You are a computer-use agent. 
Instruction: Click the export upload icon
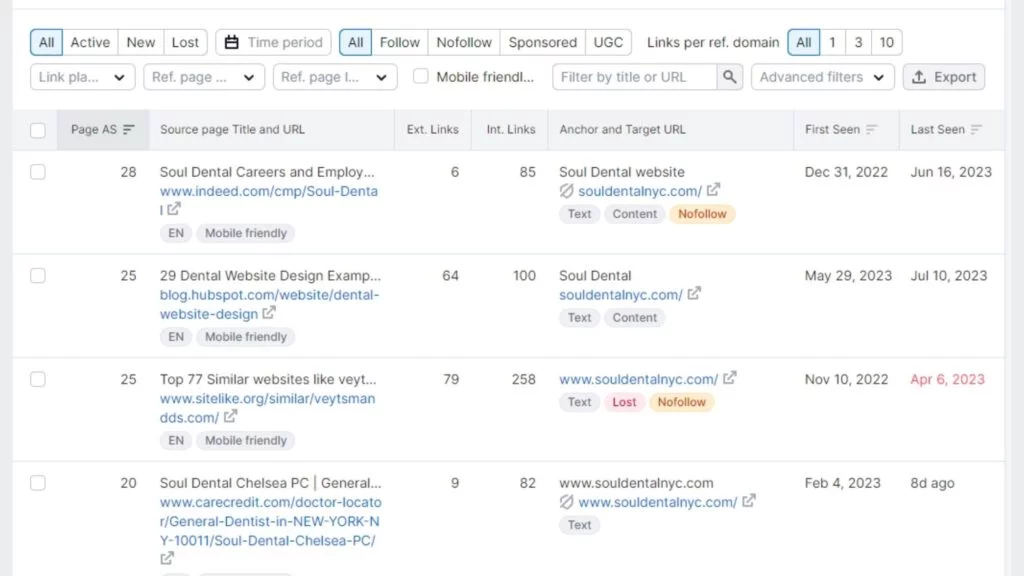[x=919, y=77]
